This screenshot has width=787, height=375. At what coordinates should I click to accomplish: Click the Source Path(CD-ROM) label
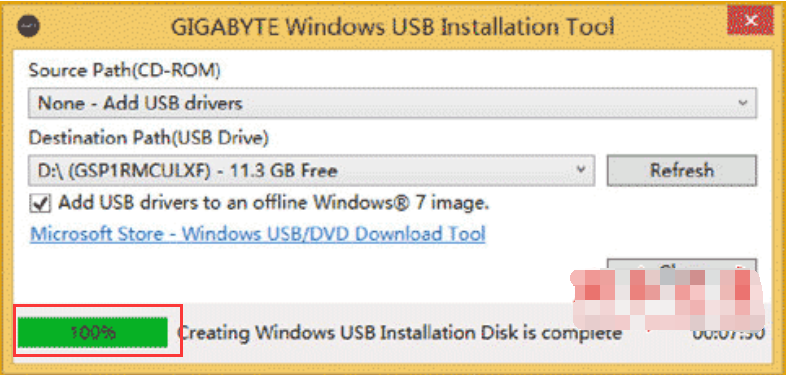point(124,71)
